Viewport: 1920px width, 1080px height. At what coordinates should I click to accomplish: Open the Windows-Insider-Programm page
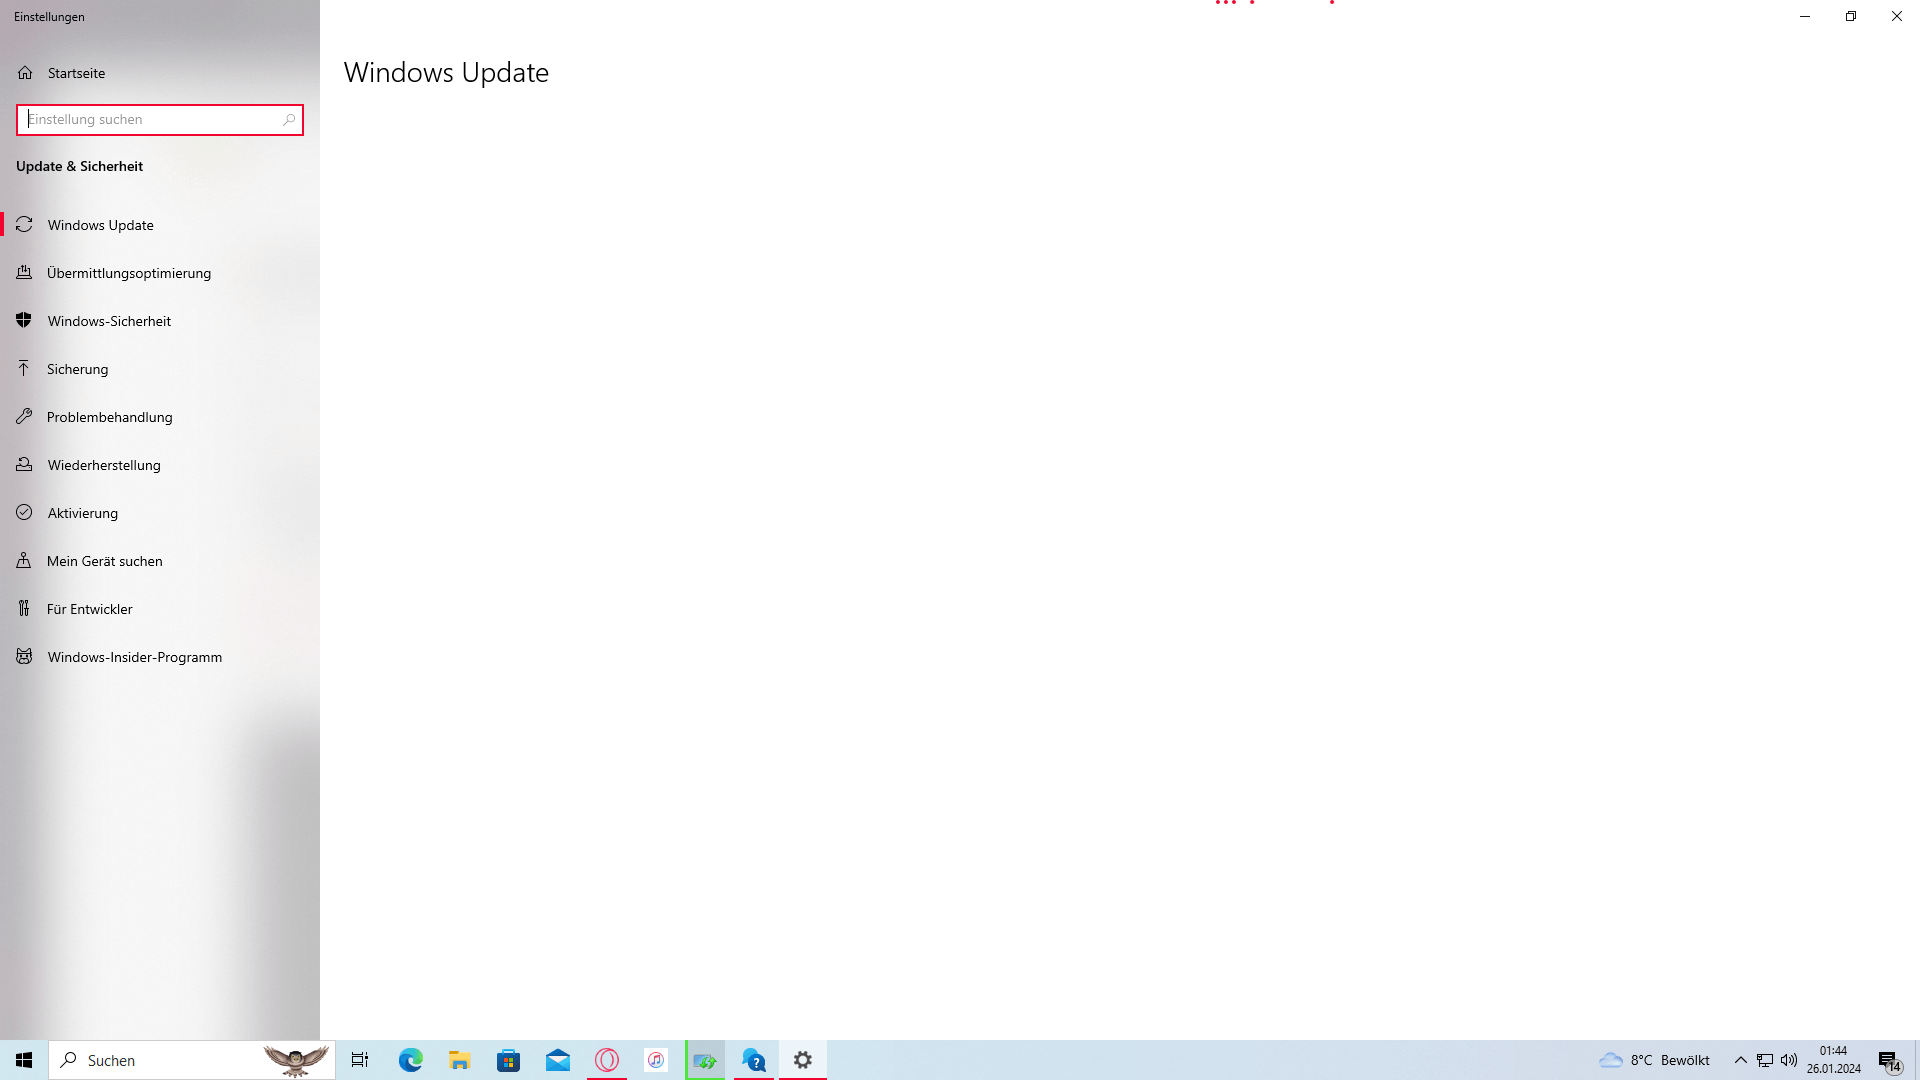pos(160,657)
